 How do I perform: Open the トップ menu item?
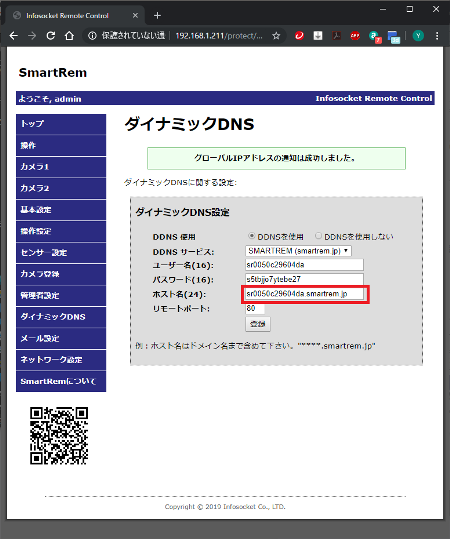point(61,124)
